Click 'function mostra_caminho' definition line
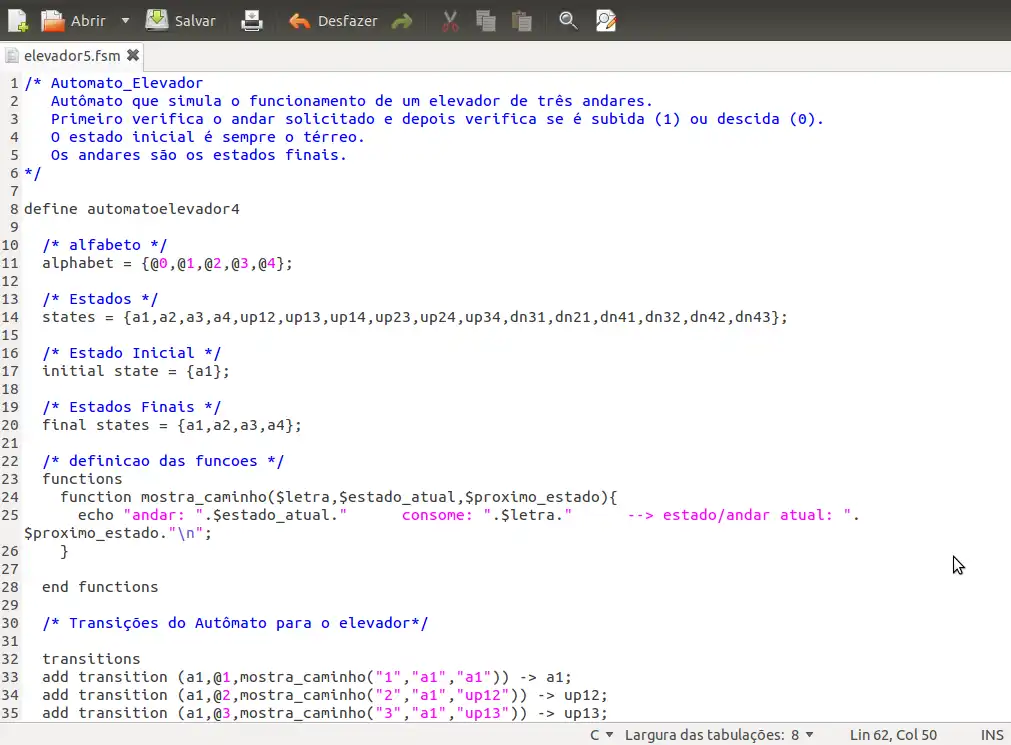Image resolution: width=1011 pixels, height=745 pixels. (x=339, y=497)
